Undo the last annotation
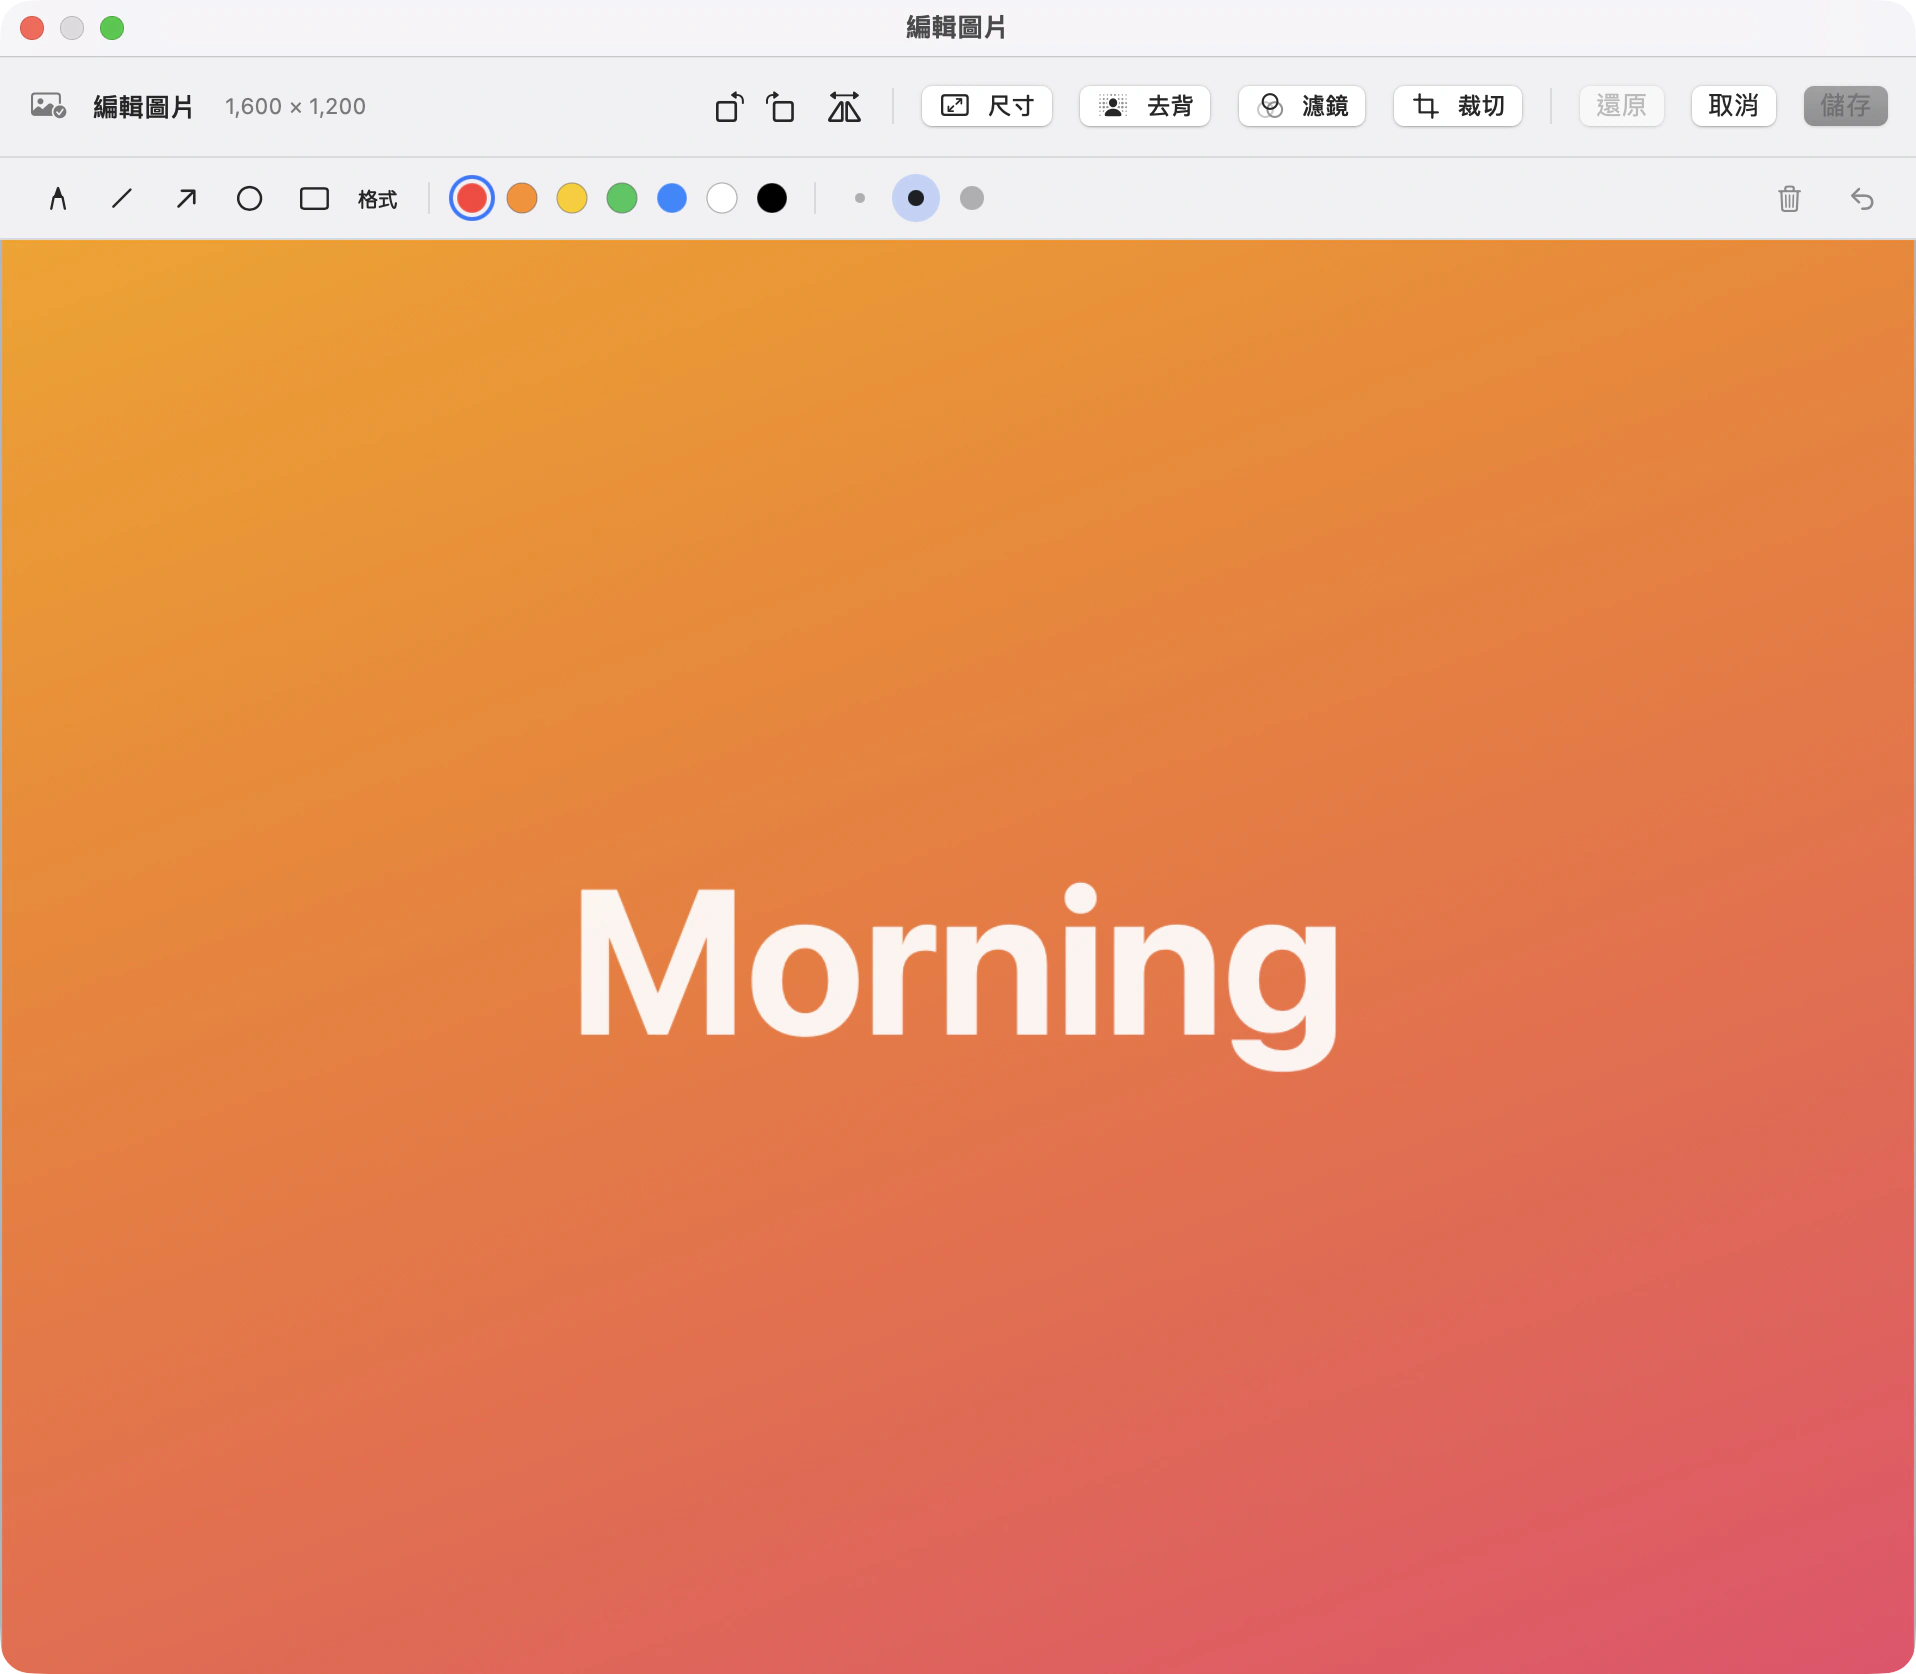Viewport: 1916px width, 1674px height. tap(1862, 199)
